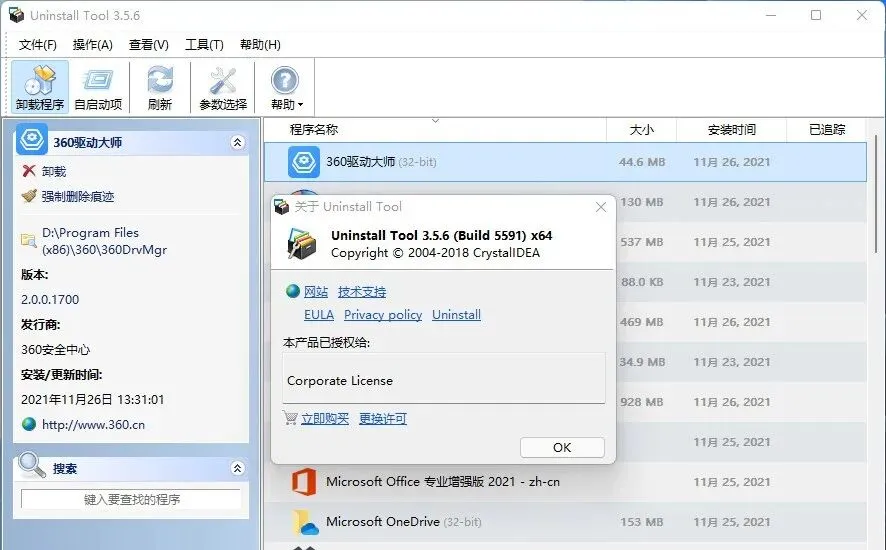
Task: Select the Microsoft OneDrive row
Action: [565, 522]
